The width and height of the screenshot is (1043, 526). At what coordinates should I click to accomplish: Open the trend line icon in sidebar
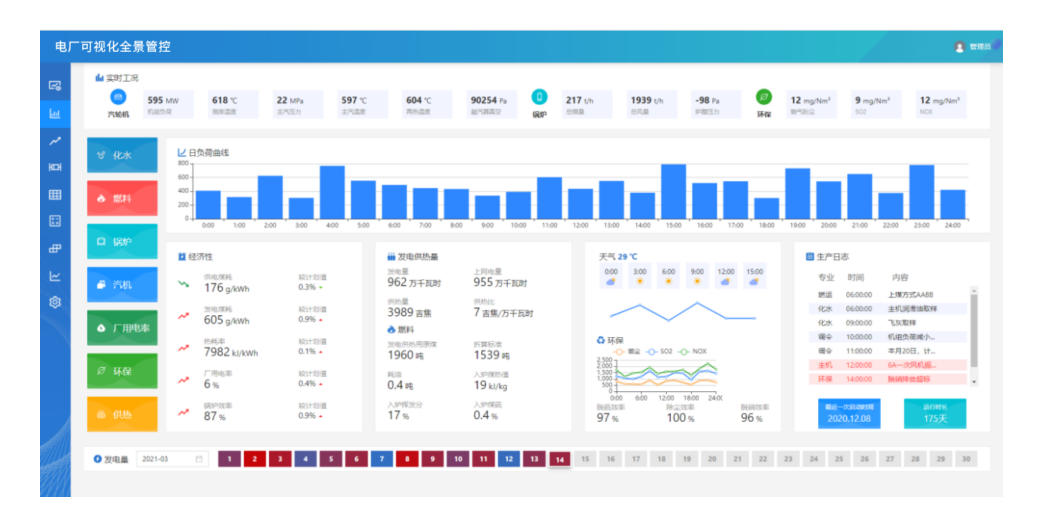tap(55, 141)
